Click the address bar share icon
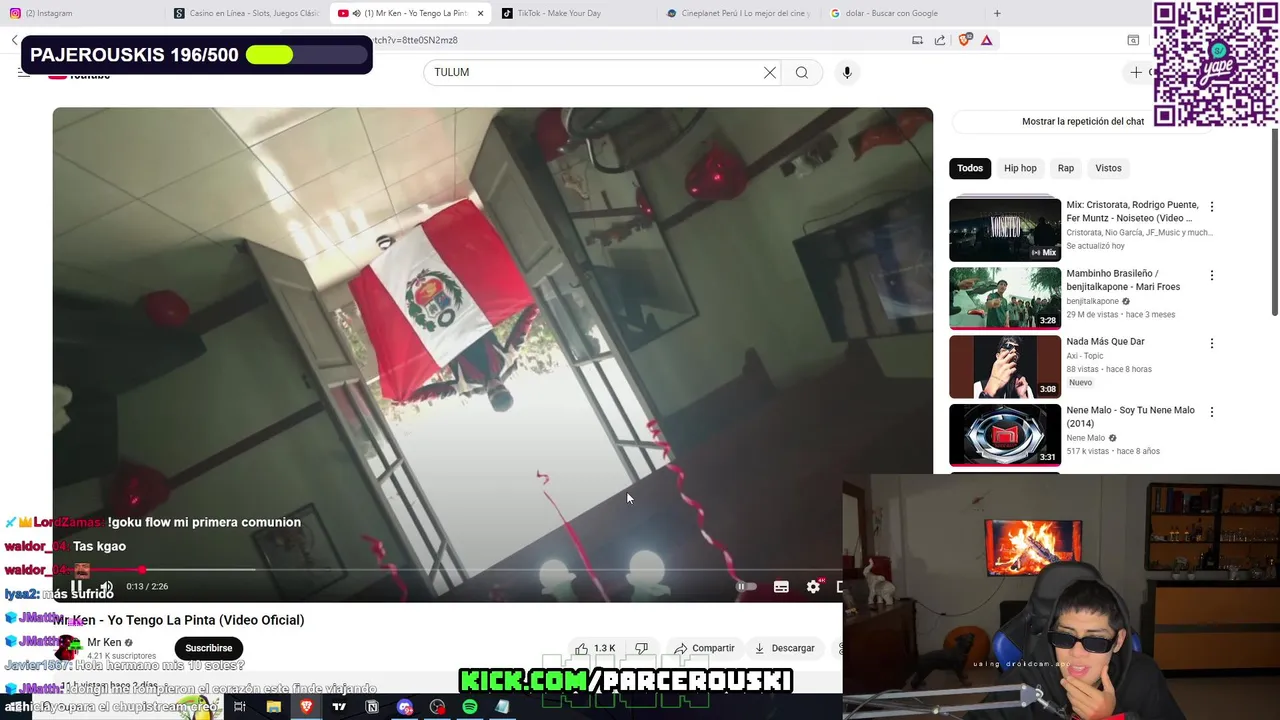The height and width of the screenshot is (720, 1280). 940,40
